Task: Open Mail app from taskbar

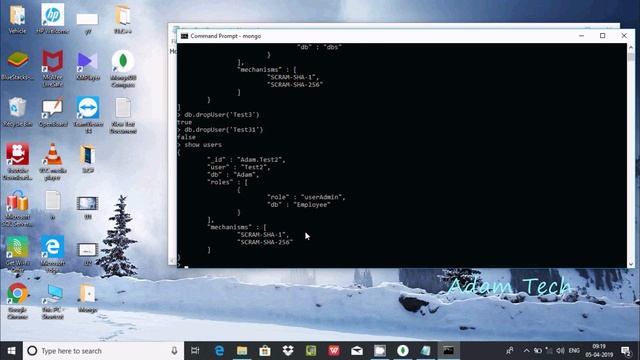Action: (357, 351)
